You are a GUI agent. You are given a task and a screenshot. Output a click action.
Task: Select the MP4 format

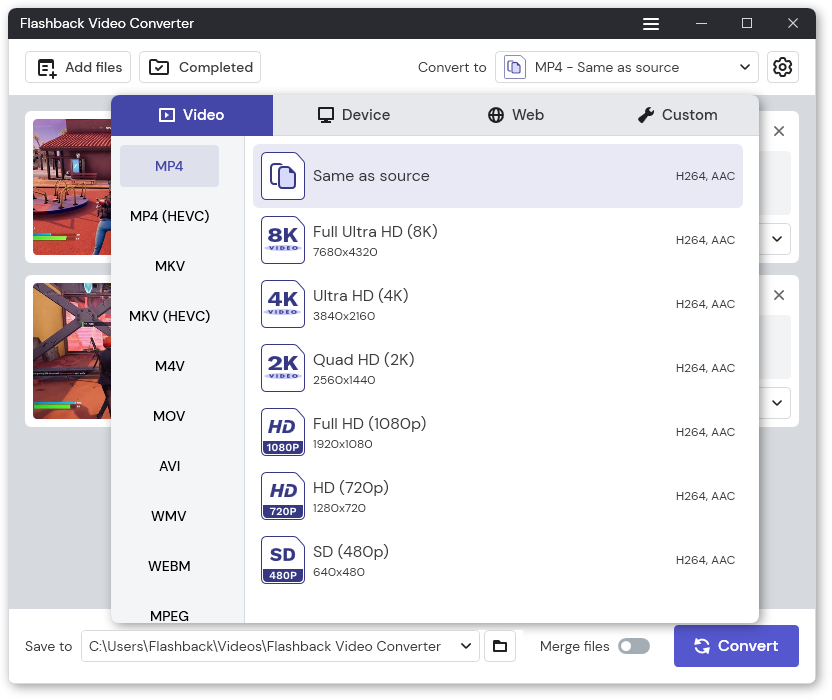pos(169,166)
